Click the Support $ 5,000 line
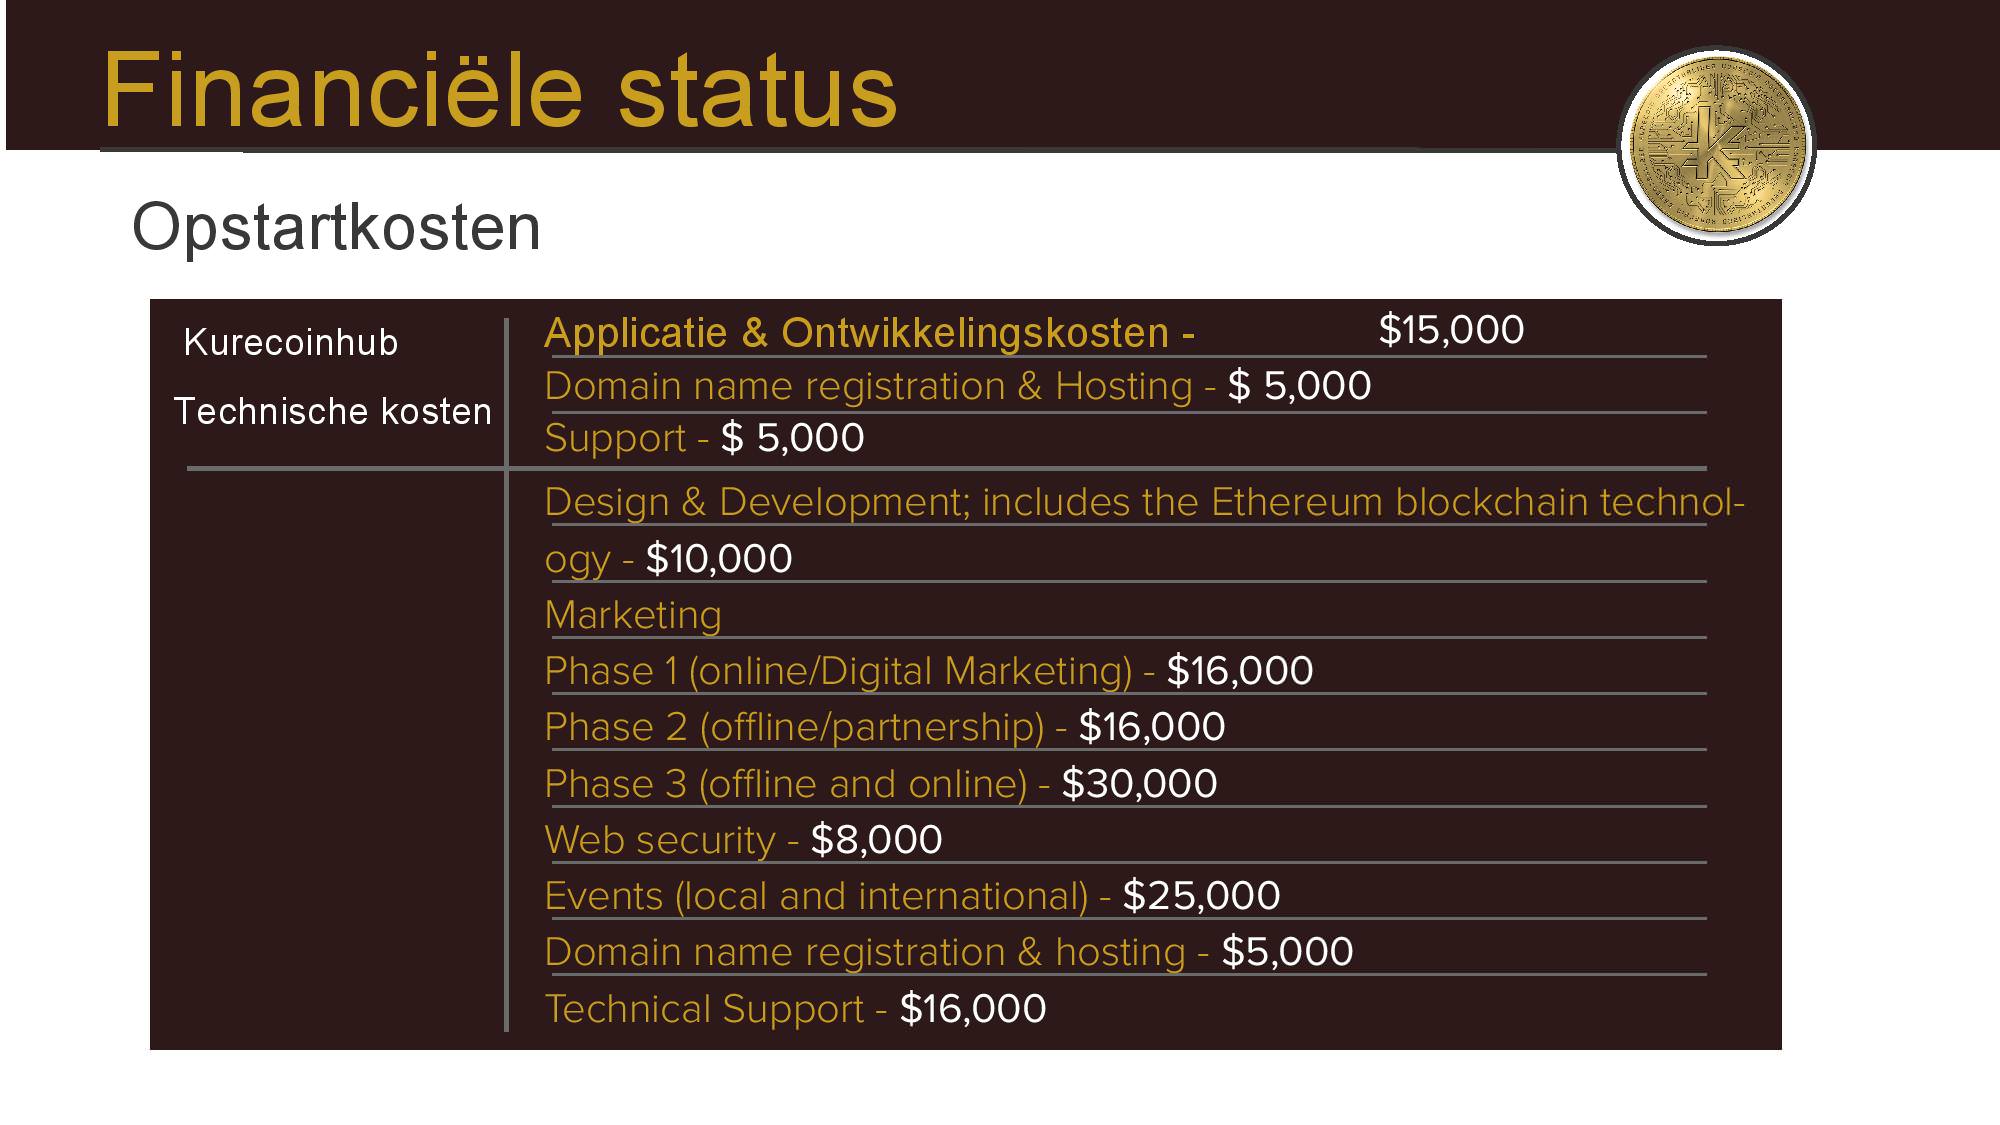The height and width of the screenshot is (1125, 2000). click(704, 438)
